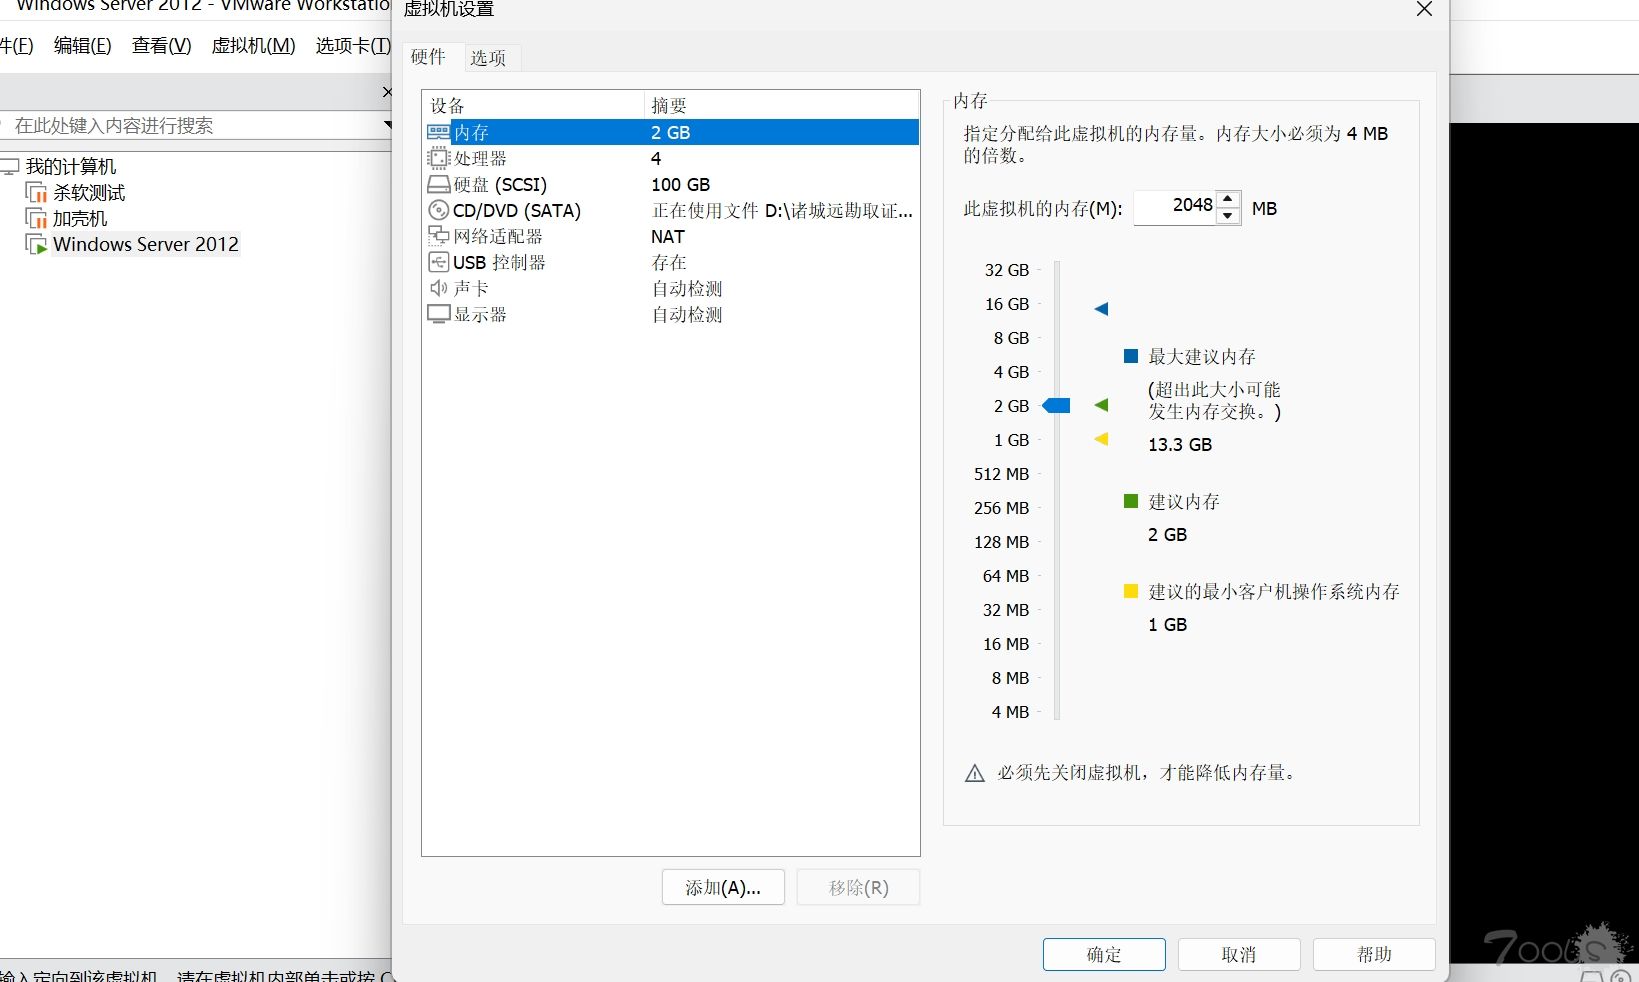The width and height of the screenshot is (1639, 982).
Task: Click the 确定 button to confirm settings
Action: pyautogui.click(x=1103, y=954)
